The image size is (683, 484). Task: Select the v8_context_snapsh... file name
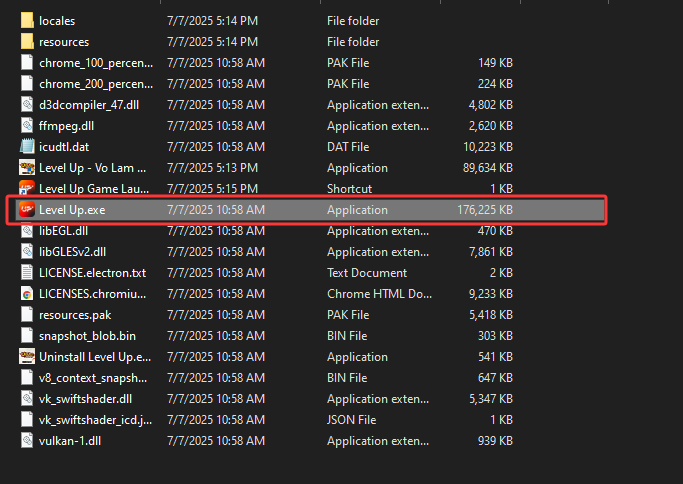pos(93,378)
